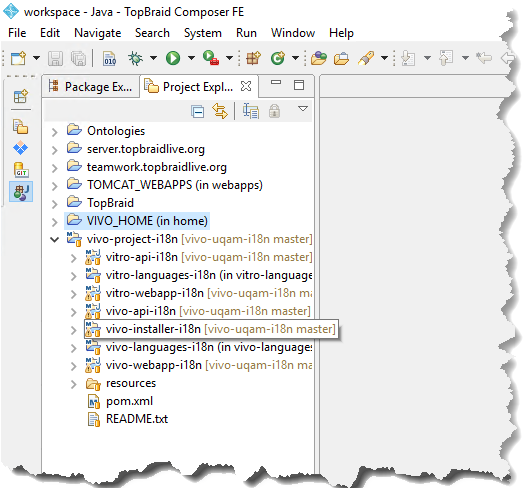Image resolution: width=527 pixels, height=490 pixels.
Task: Toggle Link with Editor
Action: 220,111
